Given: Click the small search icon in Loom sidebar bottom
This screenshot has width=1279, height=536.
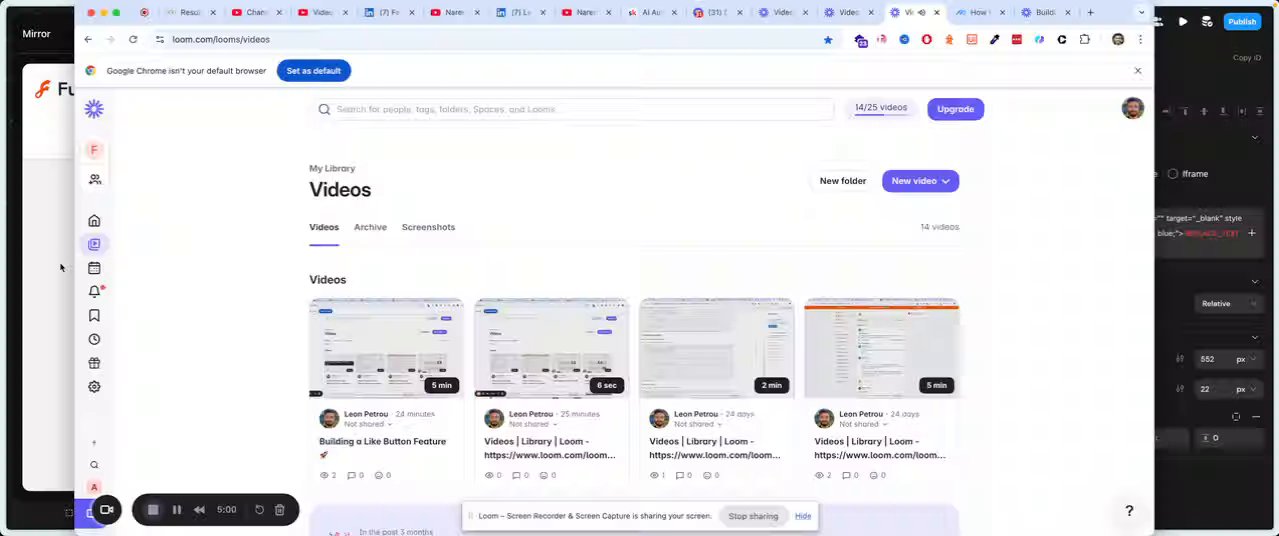Looking at the screenshot, I should [94, 465].
